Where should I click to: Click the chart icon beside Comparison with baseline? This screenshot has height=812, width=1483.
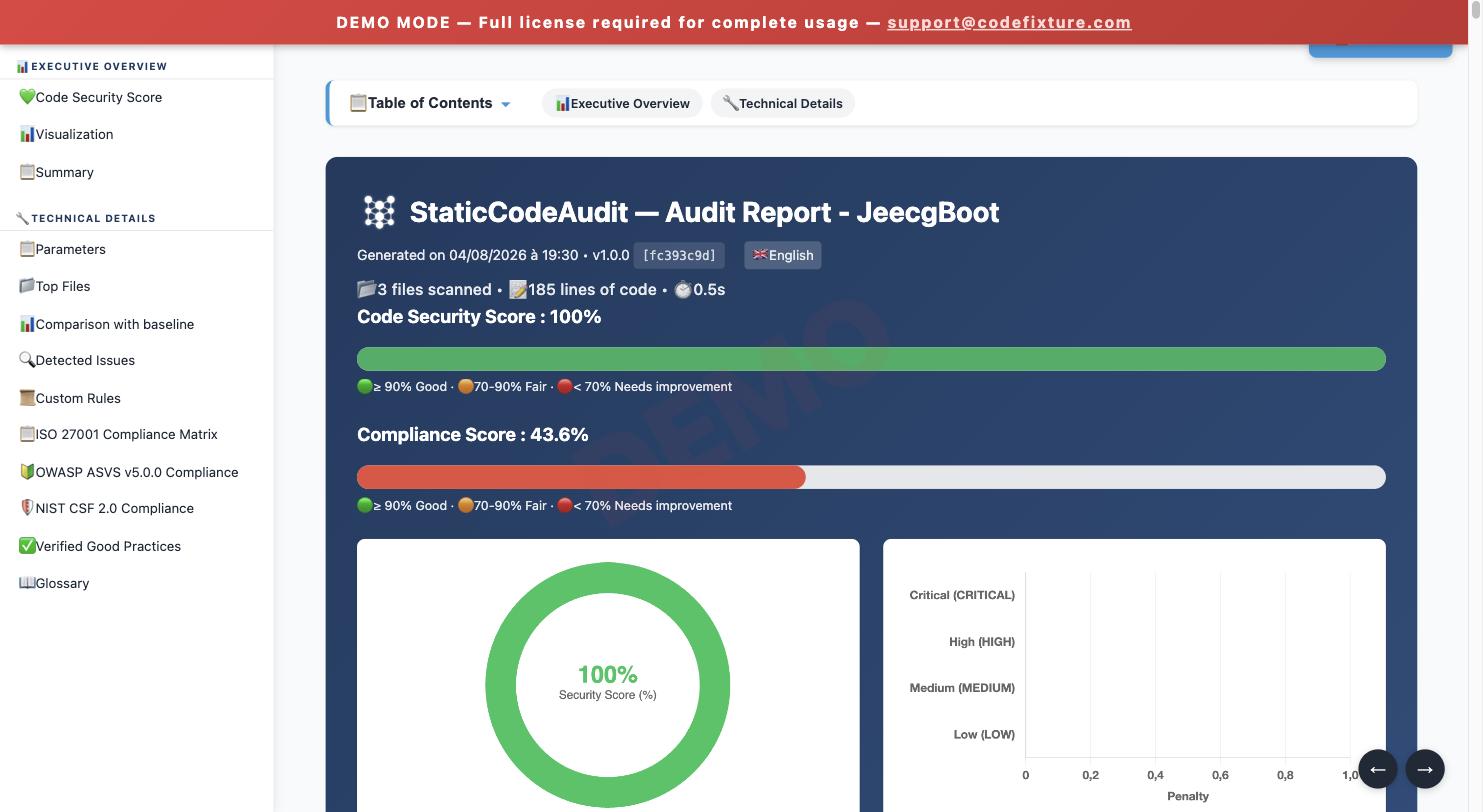[x=27, y=324]
